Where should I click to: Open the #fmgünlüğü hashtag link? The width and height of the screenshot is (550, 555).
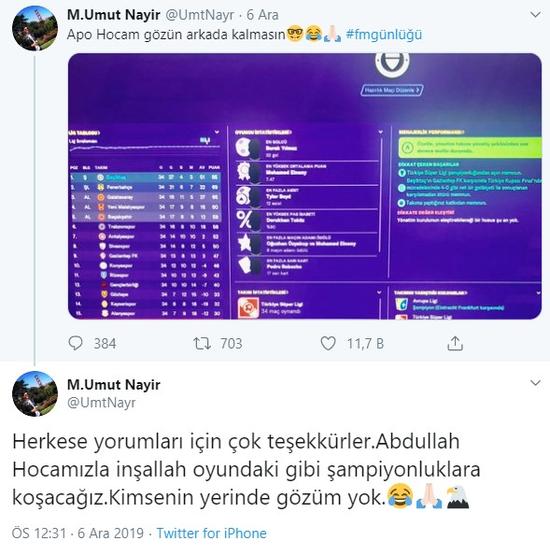(384, 35)
